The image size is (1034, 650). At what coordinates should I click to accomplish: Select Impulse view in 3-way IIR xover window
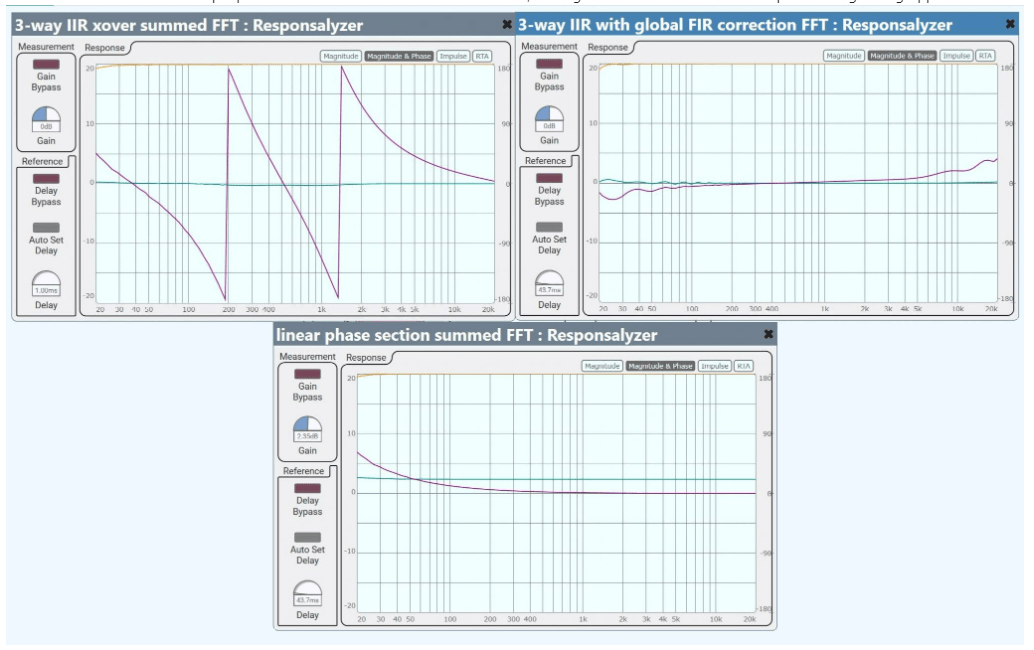(x=453, y=56)
